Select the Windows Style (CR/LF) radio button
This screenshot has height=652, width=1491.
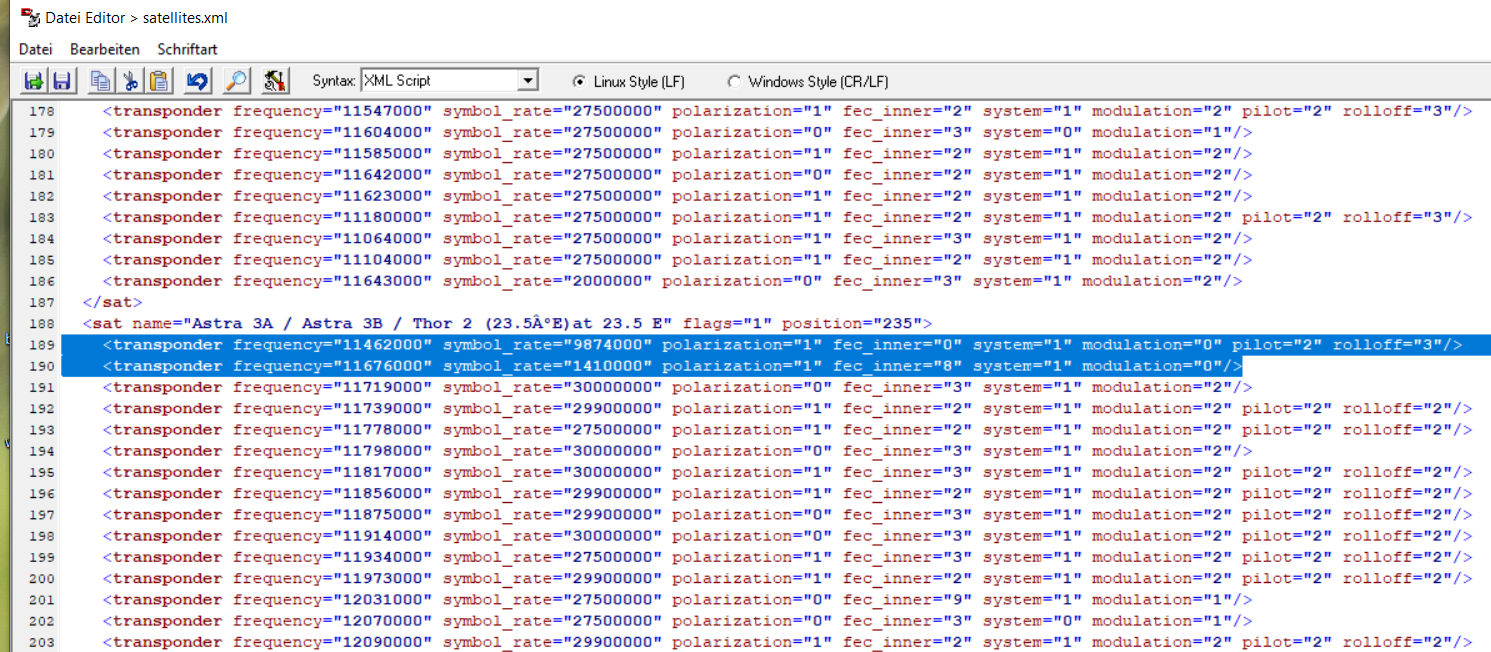pos(735,81)
